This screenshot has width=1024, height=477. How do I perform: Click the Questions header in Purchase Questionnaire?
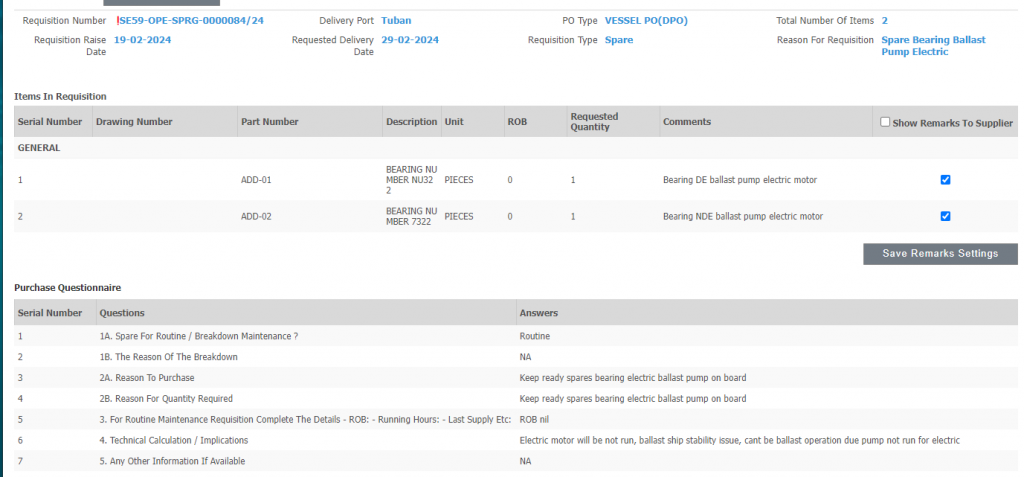[x=122, y=313]
